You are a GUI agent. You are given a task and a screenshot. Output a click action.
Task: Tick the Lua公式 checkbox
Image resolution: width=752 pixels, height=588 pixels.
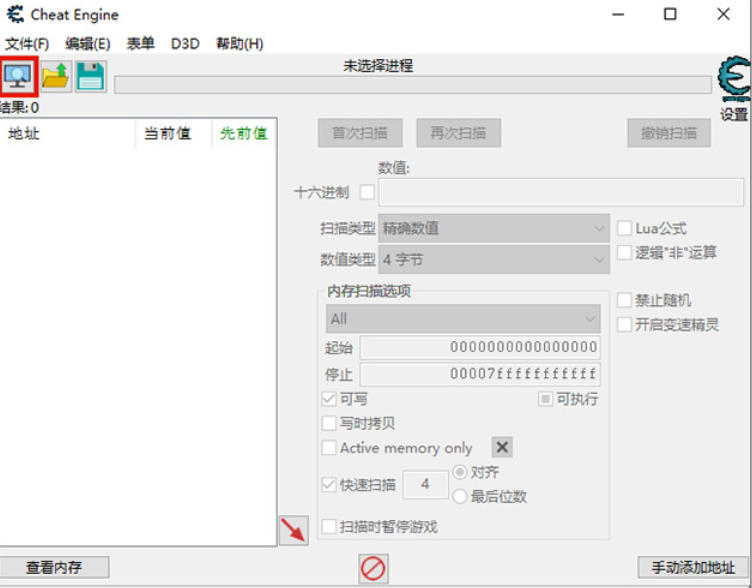coord(624,228)
